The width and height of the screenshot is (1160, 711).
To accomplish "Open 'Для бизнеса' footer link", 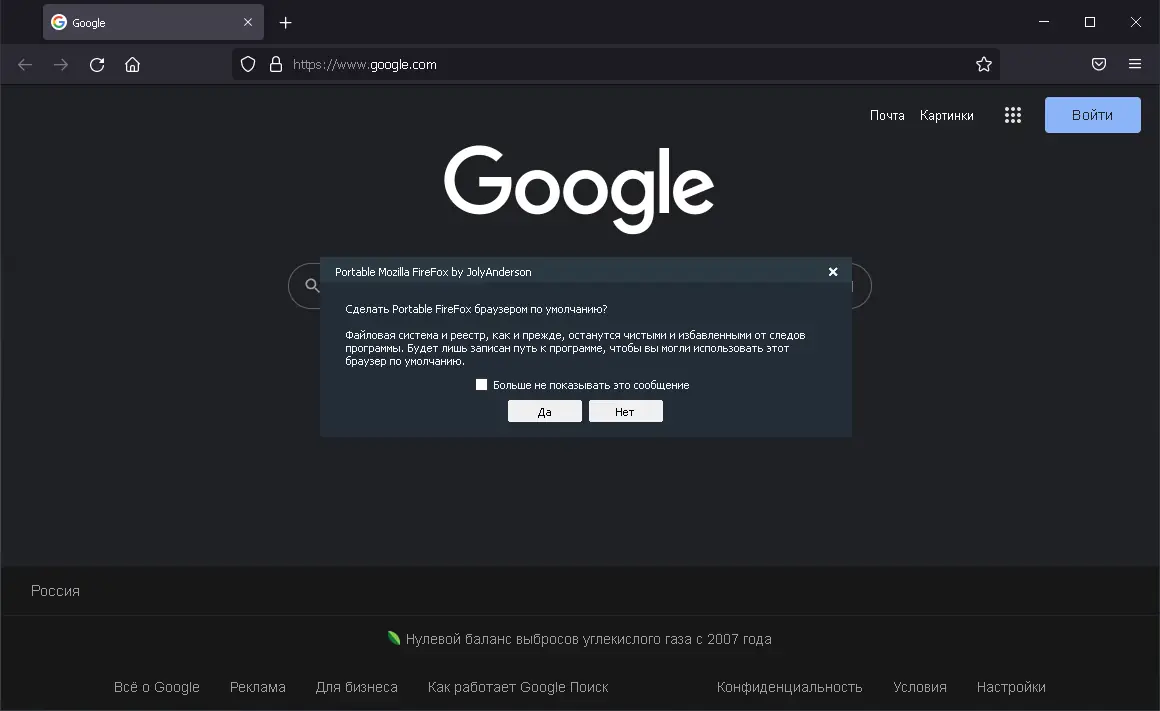I will 357,687.
